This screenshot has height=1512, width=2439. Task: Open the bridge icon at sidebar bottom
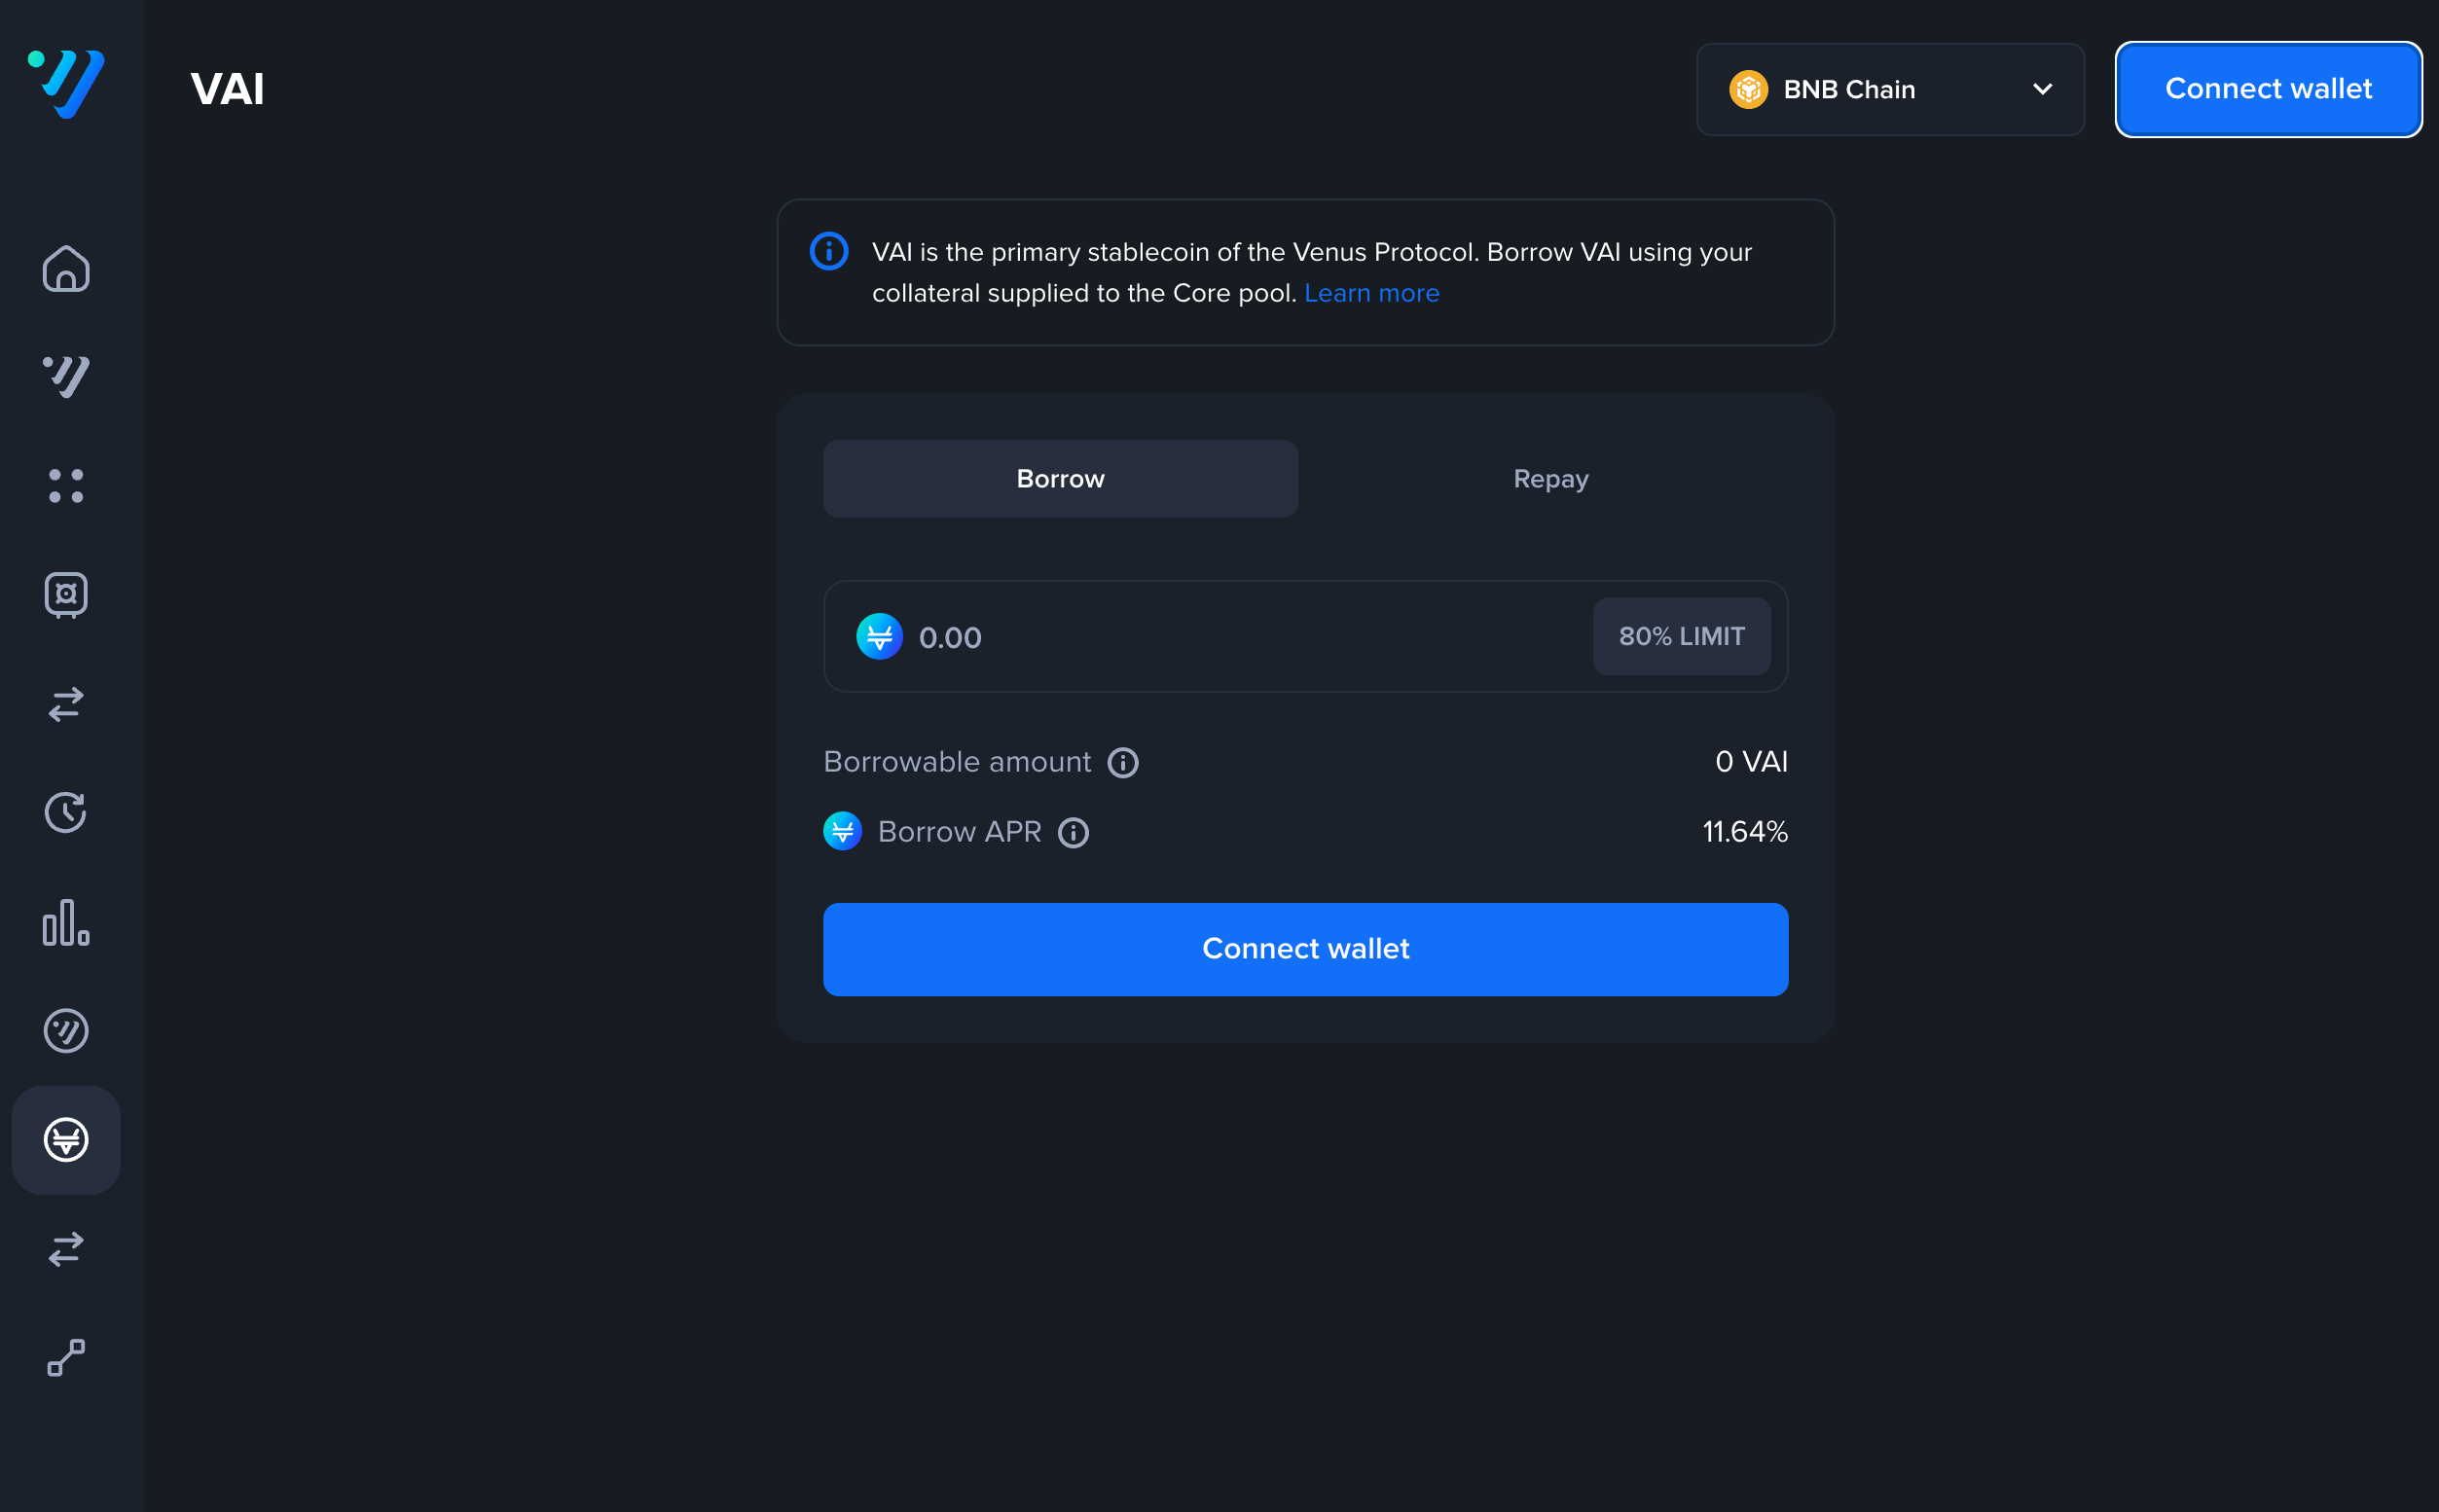[x=66, y=1358]
